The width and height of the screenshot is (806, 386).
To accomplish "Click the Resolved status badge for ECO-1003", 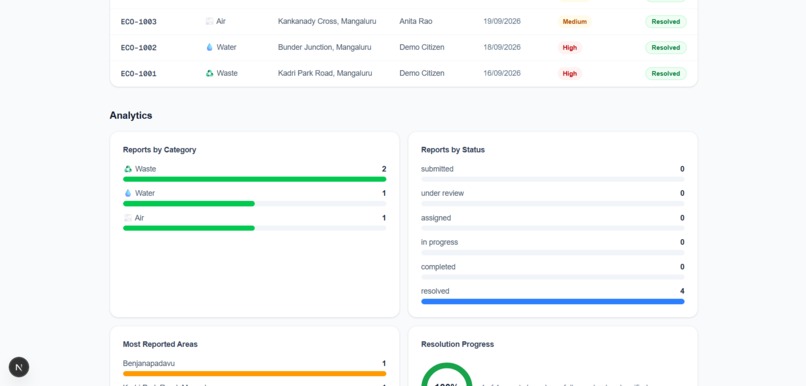I will (x=666, y=22).
